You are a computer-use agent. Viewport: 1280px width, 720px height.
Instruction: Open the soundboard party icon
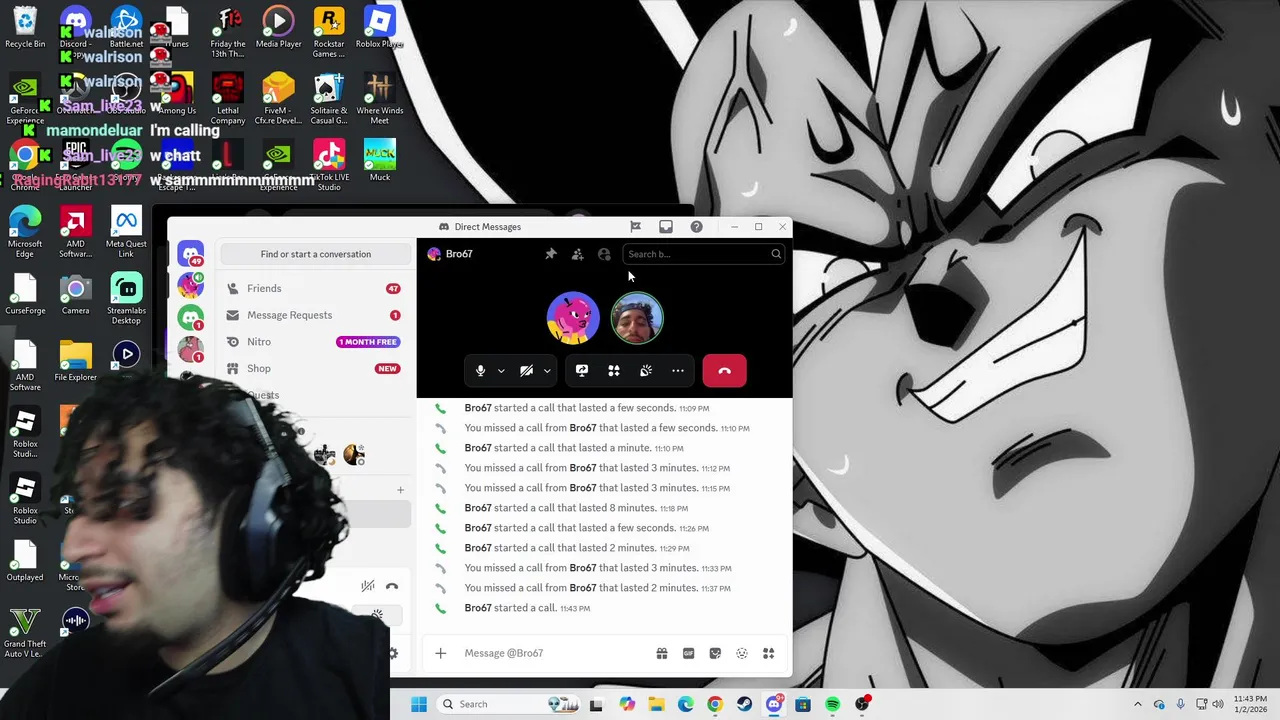[x=646, y=371]
